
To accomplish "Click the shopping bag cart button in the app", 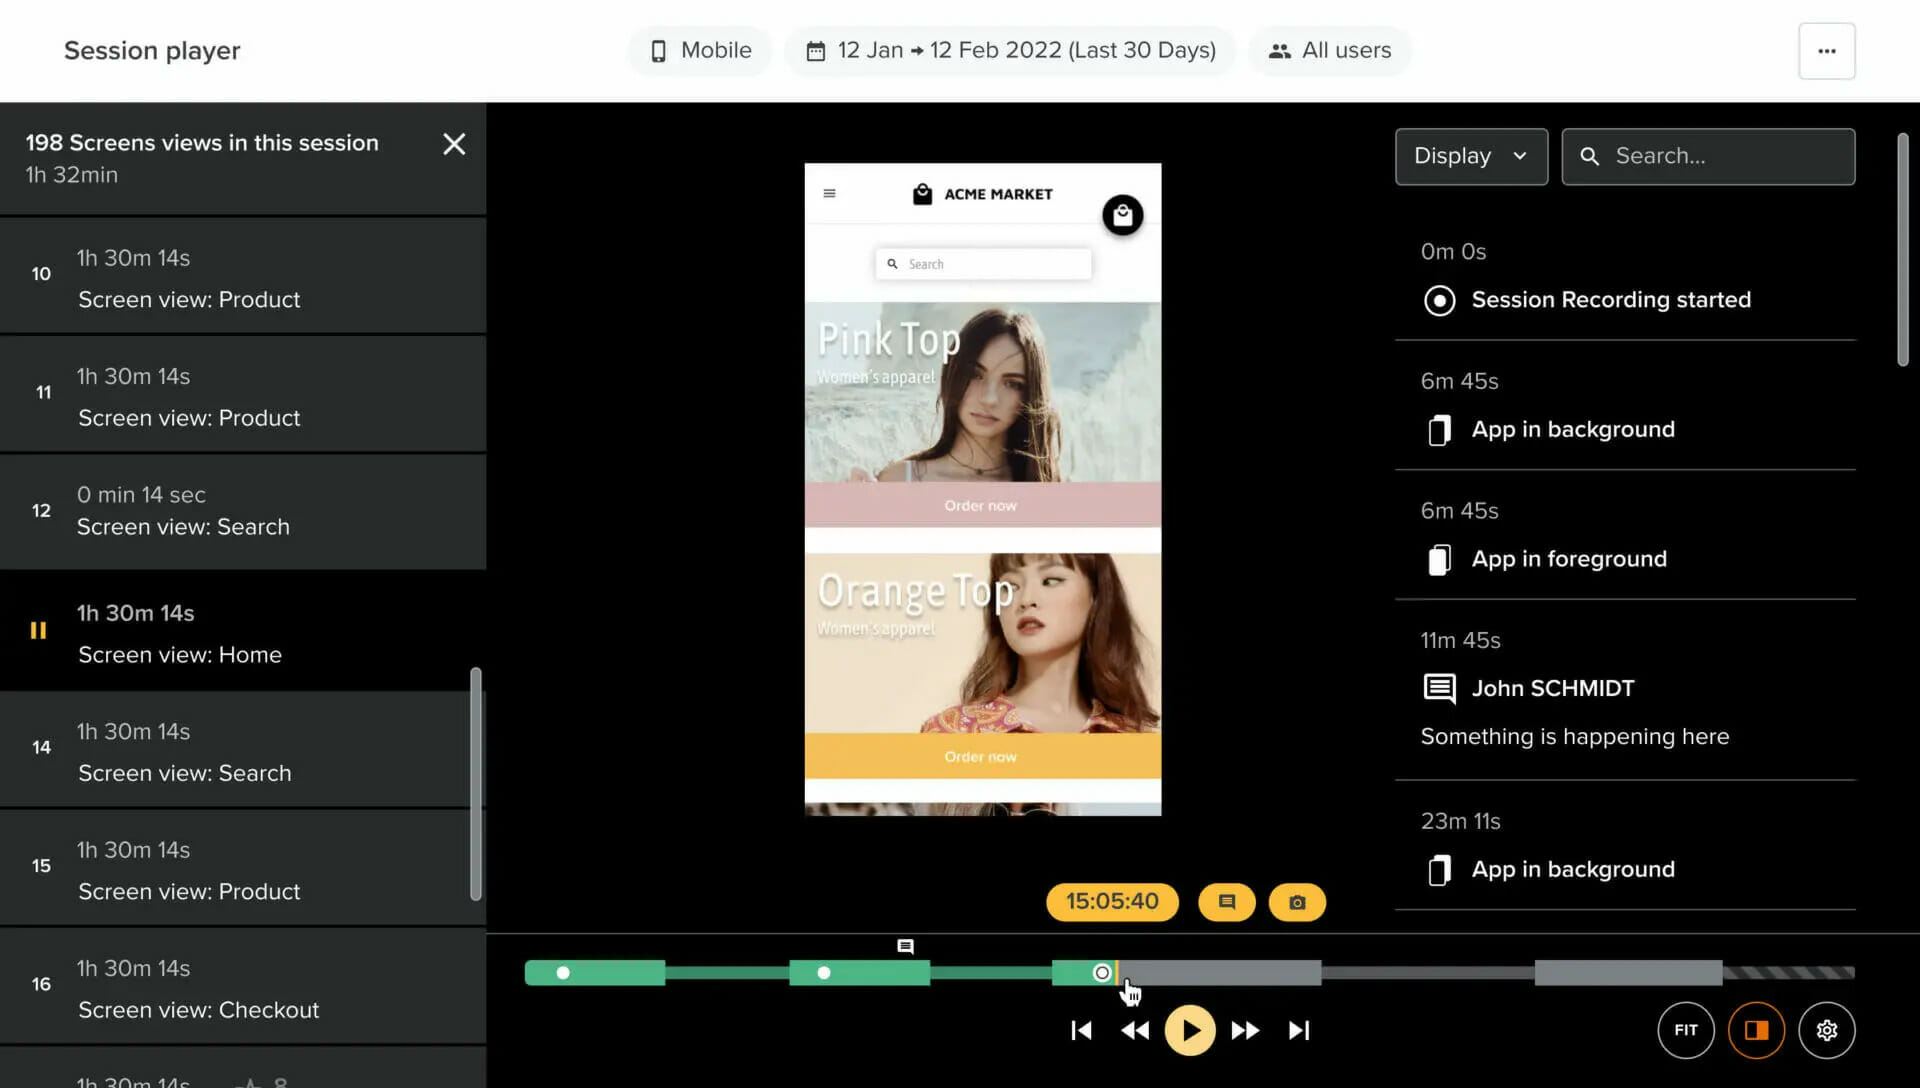I will click(x=1122, y=215).
